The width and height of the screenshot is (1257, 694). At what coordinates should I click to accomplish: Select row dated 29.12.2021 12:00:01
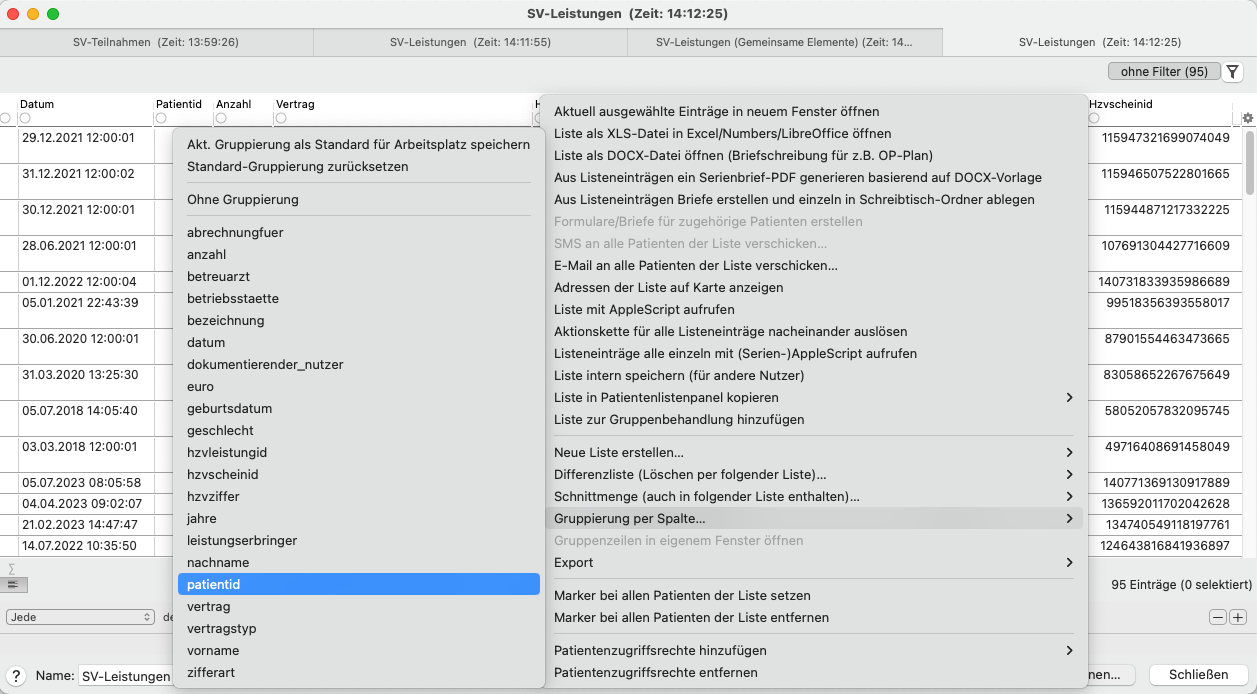[x=78, y=137]
